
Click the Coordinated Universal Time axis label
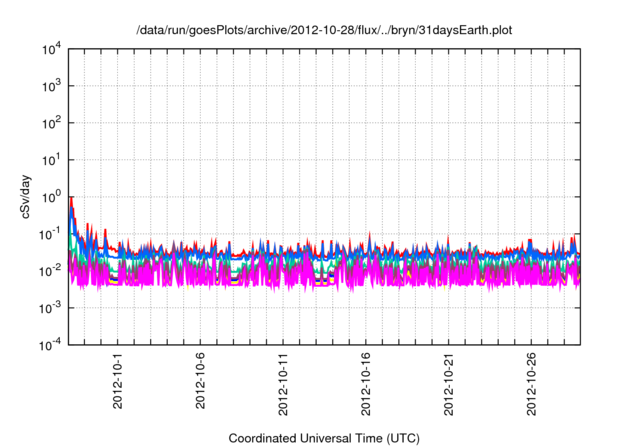click(x=324, y=439)
